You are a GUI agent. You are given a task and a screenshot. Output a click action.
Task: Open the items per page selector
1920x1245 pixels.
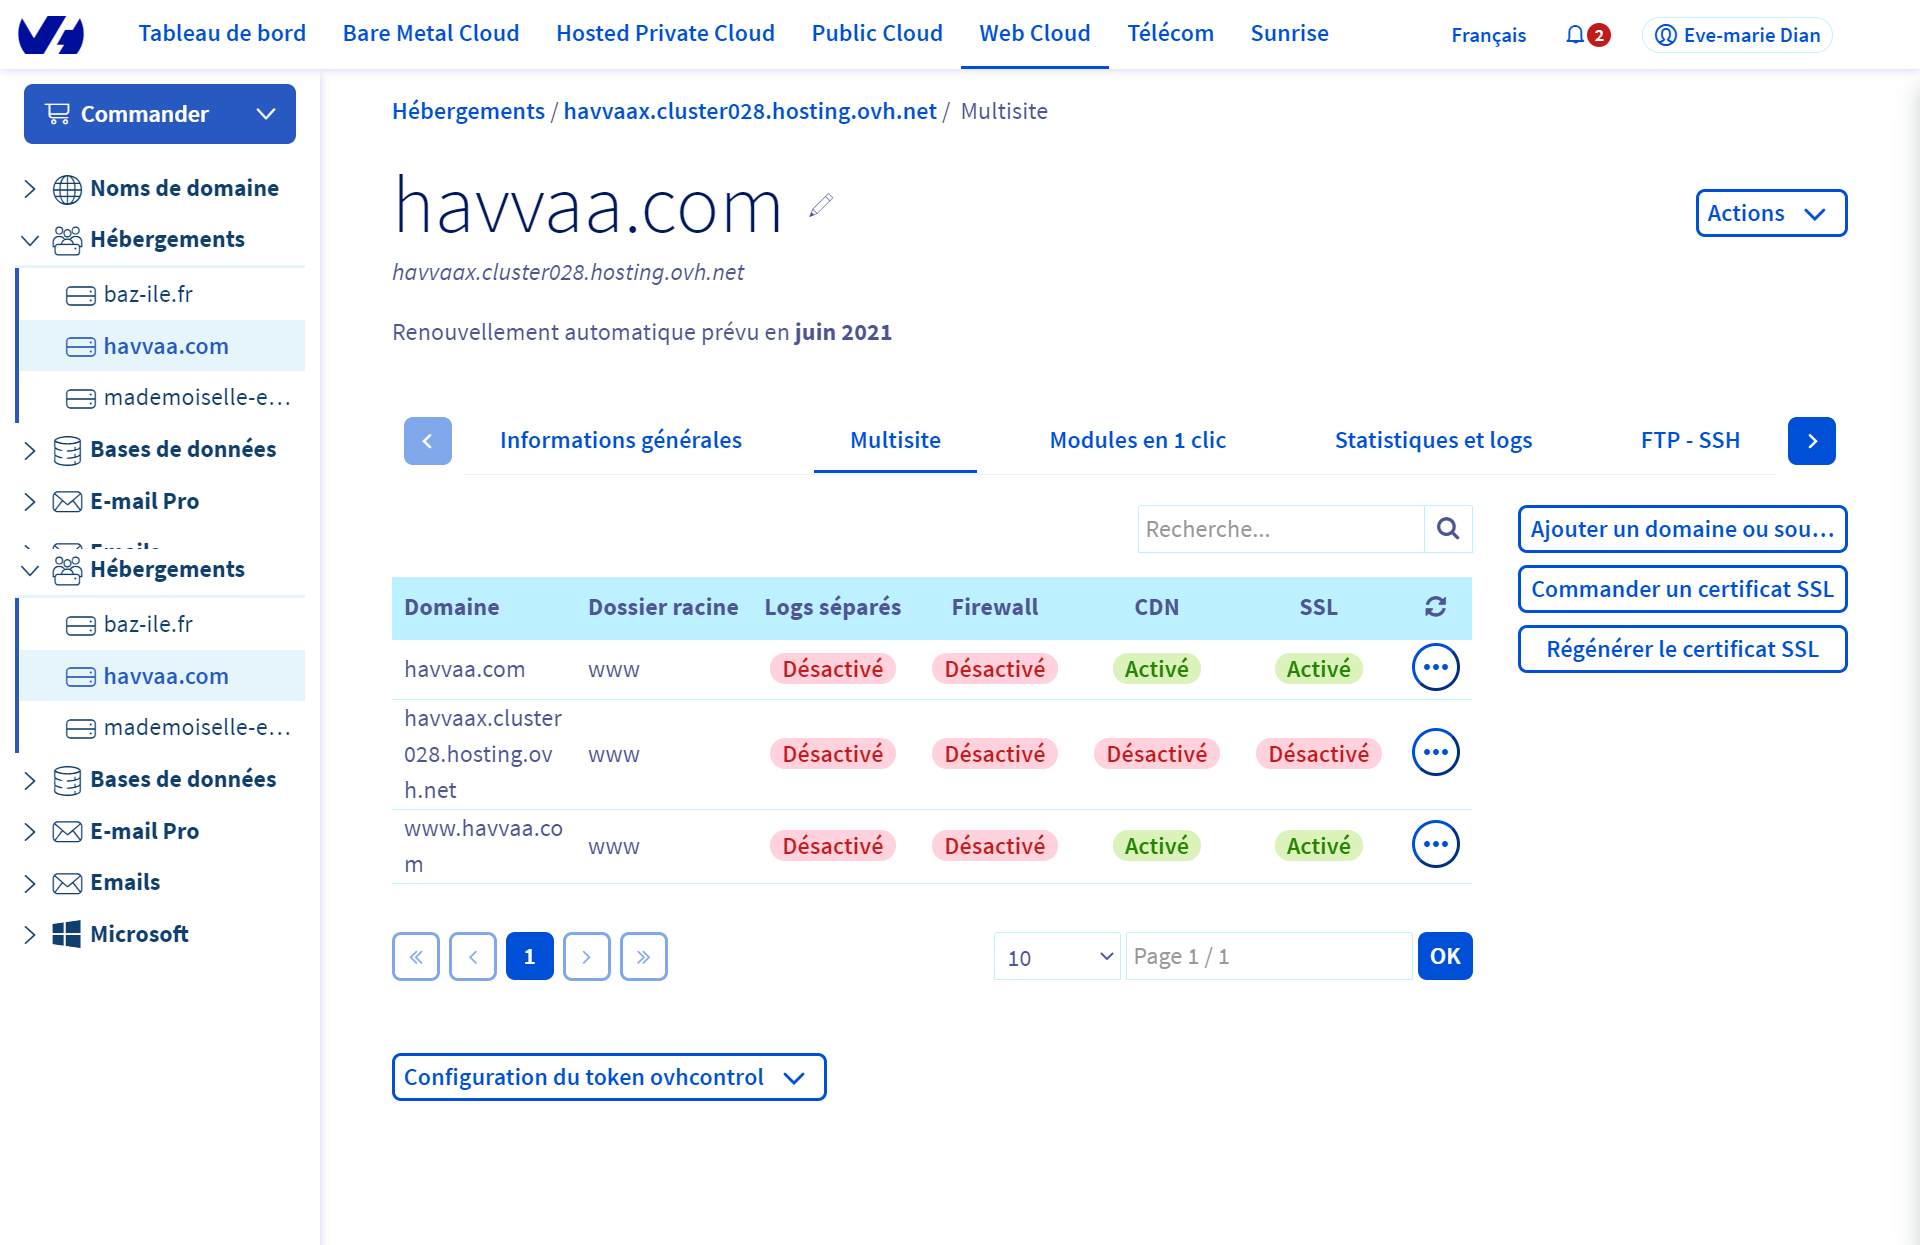pos(1057,957)
